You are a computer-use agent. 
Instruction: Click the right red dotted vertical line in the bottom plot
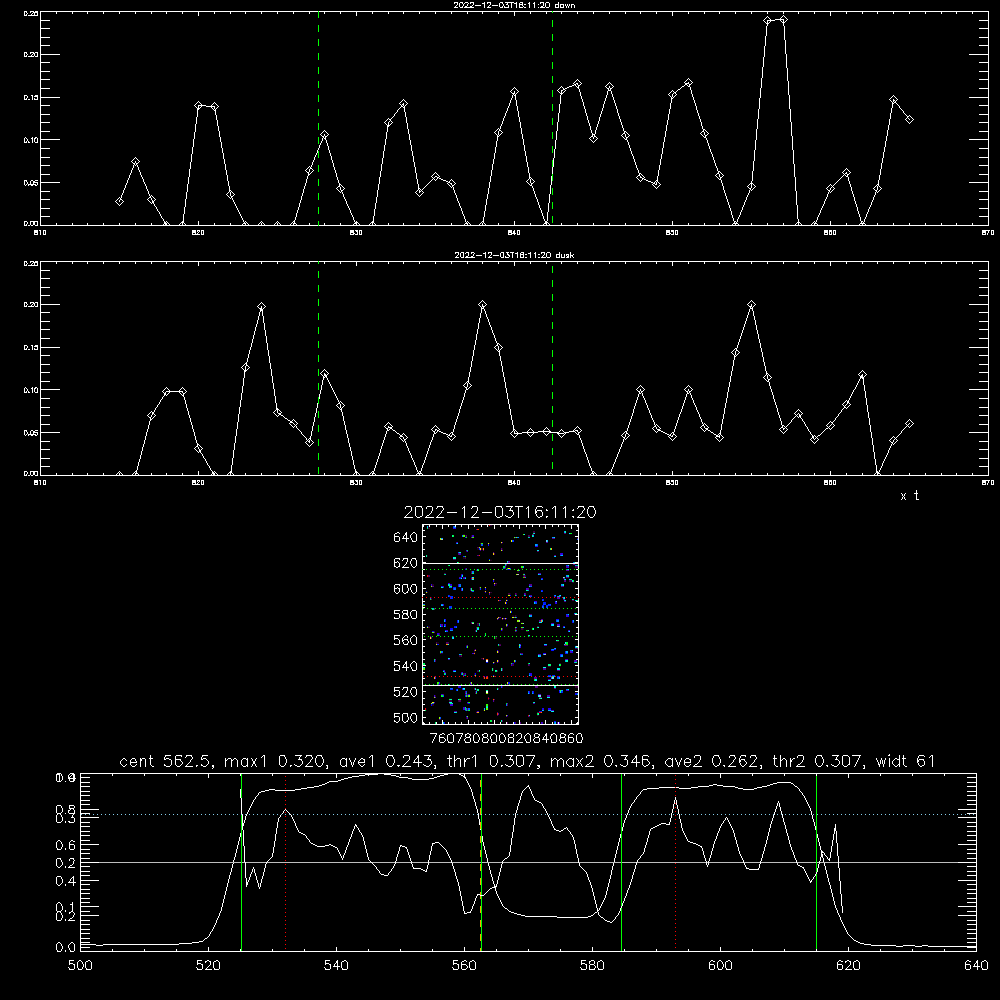(675, 862)
